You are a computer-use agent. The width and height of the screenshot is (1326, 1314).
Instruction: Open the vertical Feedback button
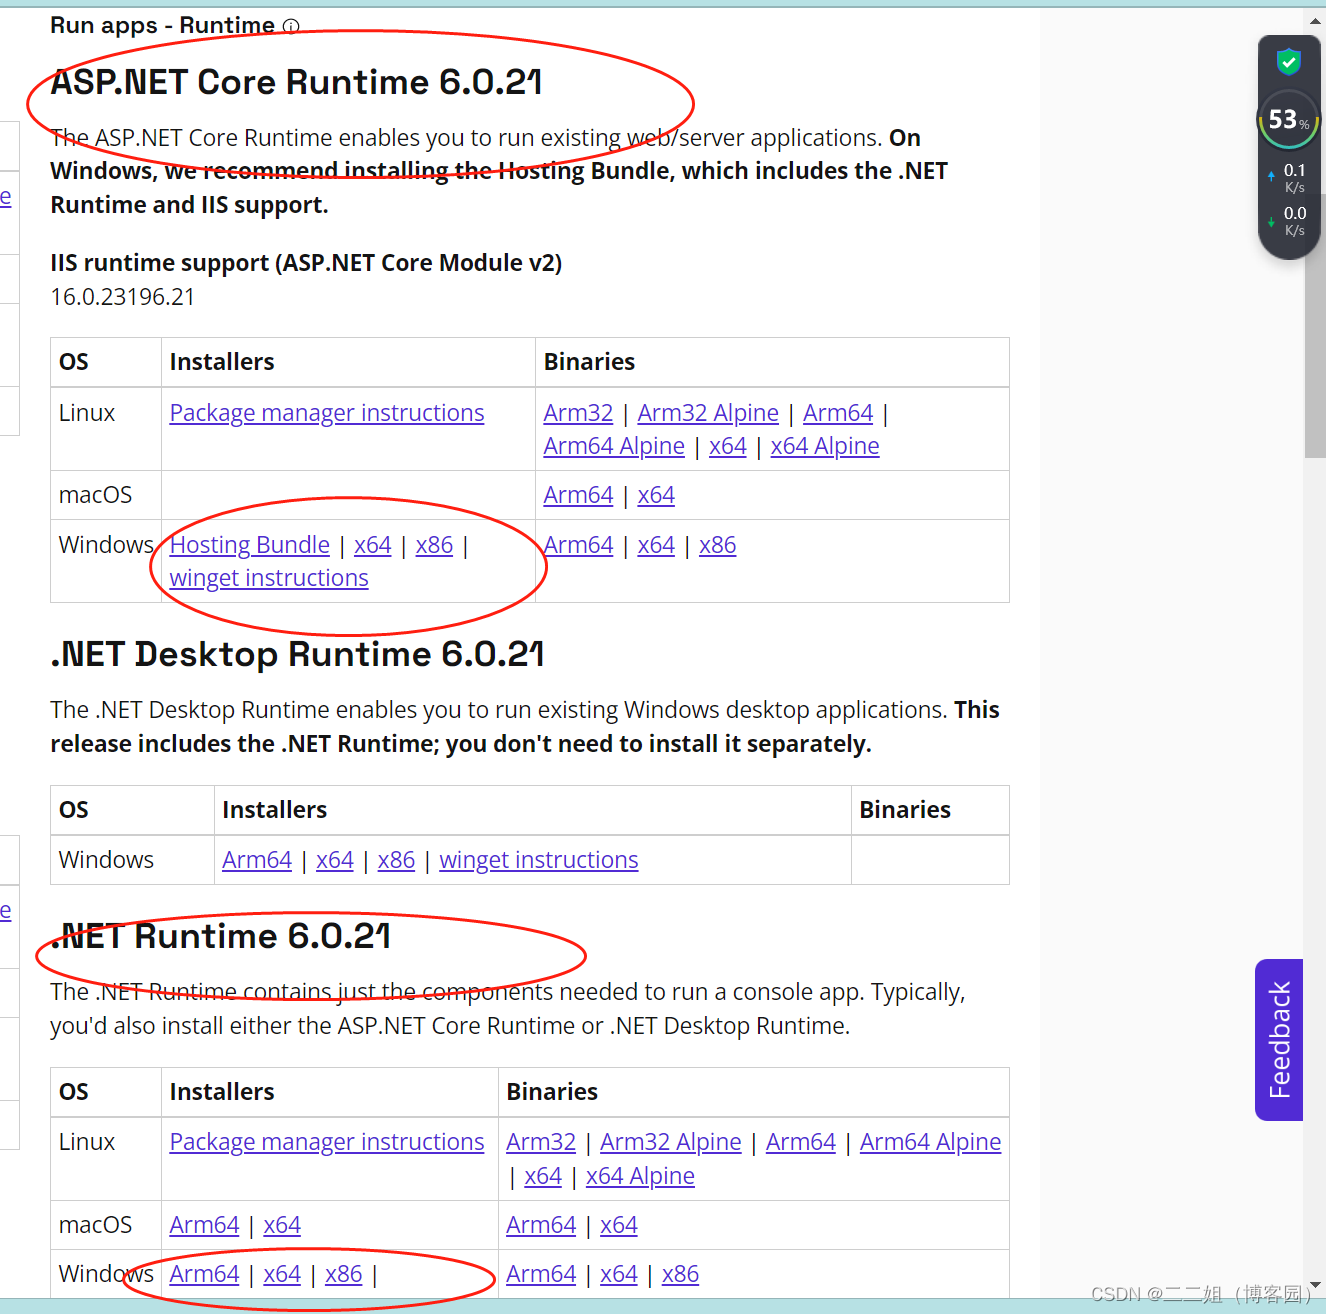[1279, 1040]
